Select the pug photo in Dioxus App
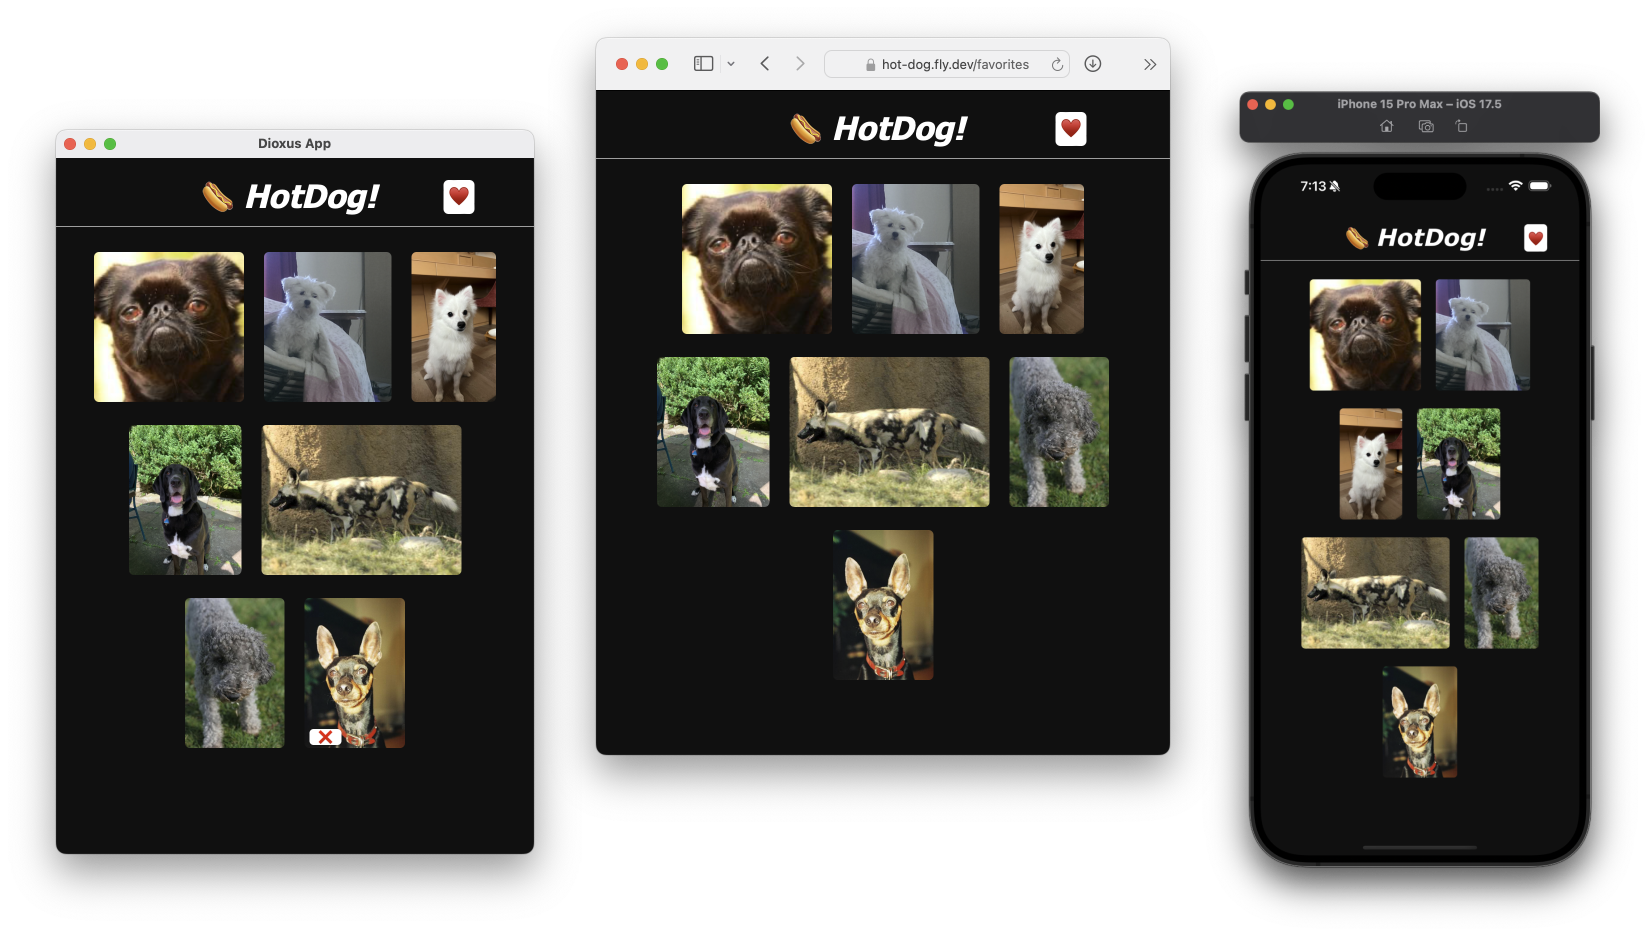The width and height of the screenshot is (1650, 935). click(169, 327)
